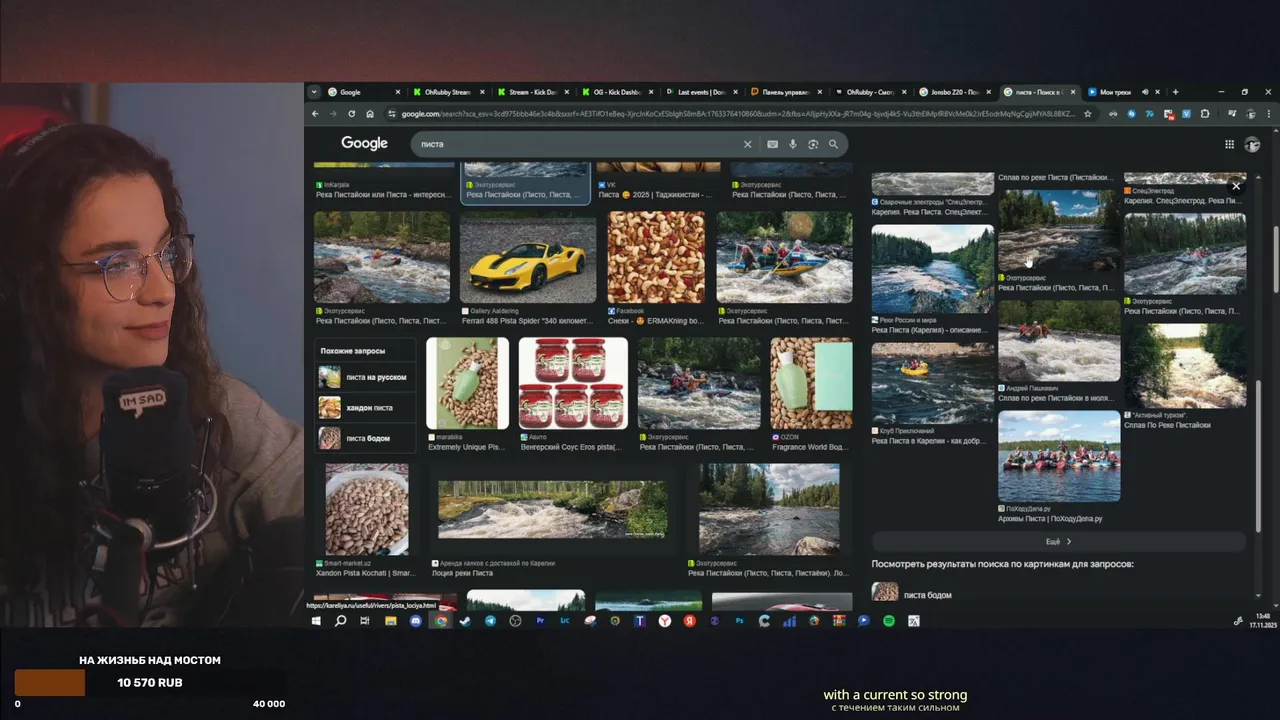The image size is (1280, 720).
Task: Open Spotify from the taskbar
Action: tap(889, 621)
